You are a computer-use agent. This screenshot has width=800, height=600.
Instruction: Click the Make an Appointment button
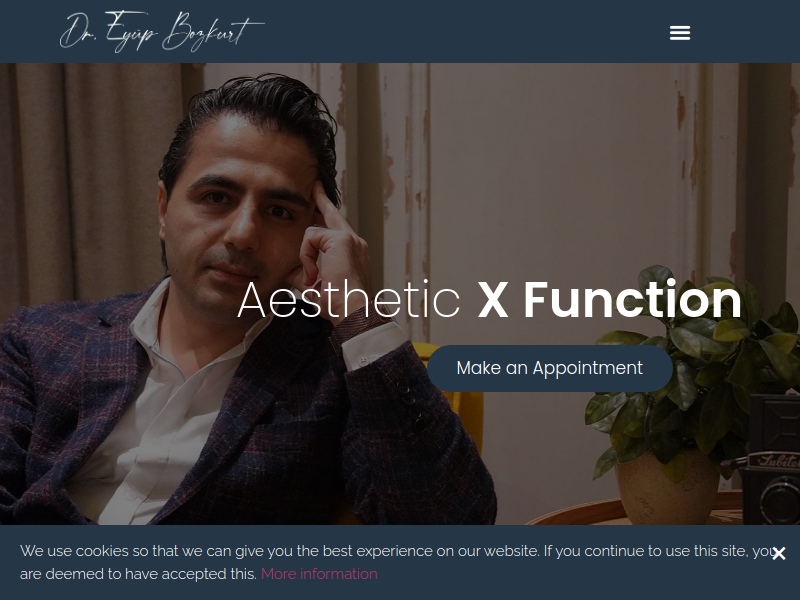tap(549, 368)
